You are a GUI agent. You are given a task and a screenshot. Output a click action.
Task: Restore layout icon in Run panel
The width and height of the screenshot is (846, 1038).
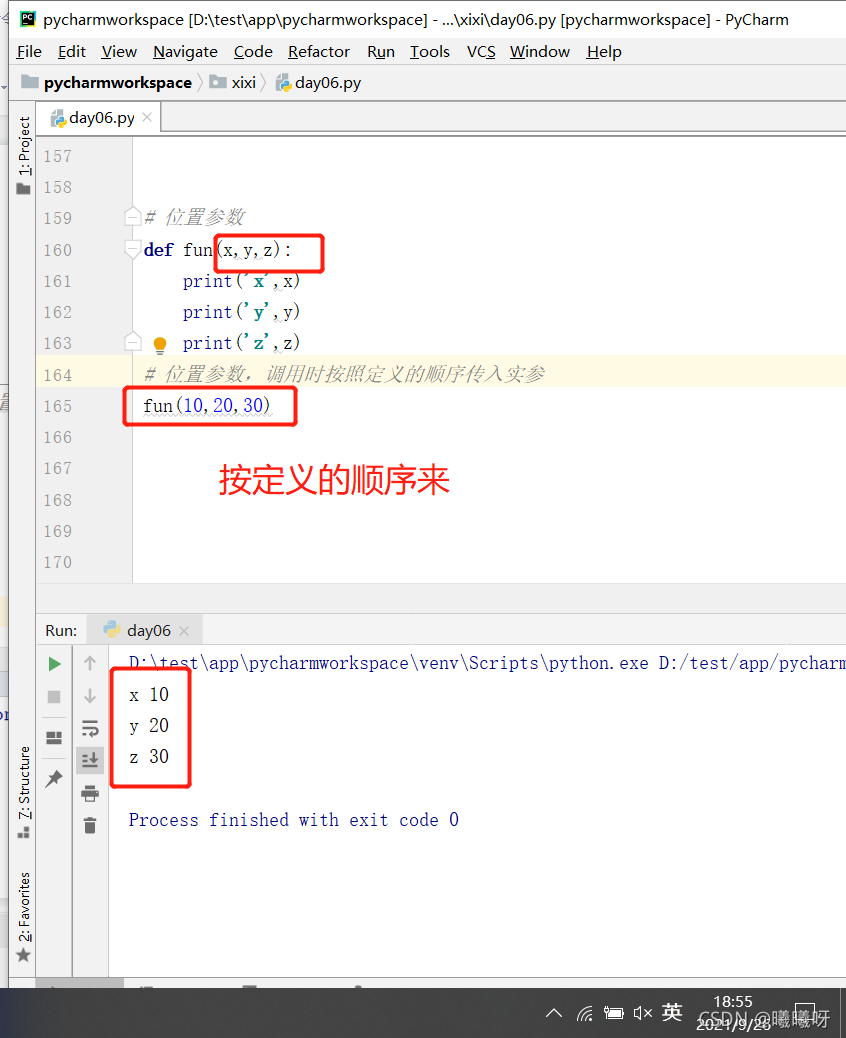coord(54,737)
